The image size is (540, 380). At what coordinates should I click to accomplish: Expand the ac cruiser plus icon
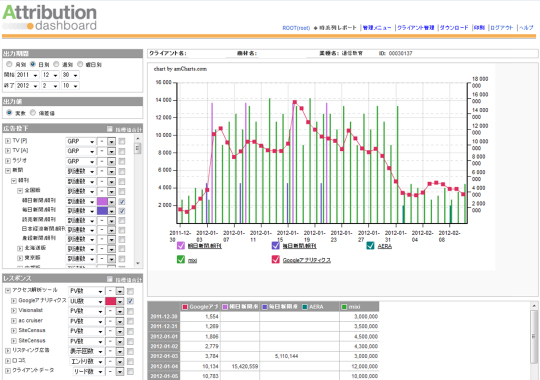[14, 321]
